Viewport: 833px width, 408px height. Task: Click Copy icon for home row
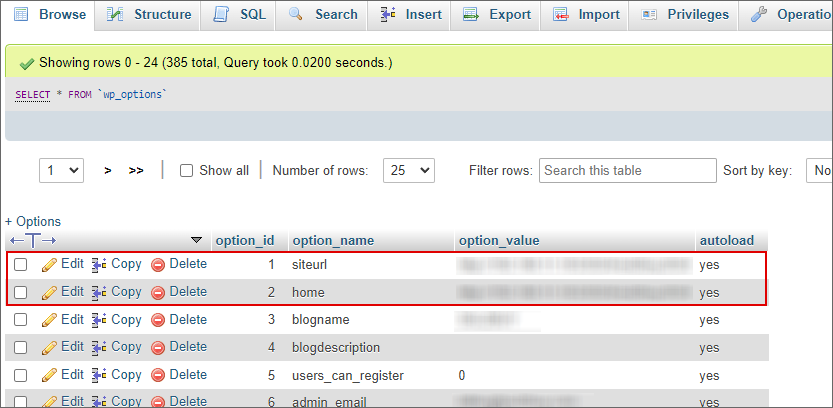point(99,292)
